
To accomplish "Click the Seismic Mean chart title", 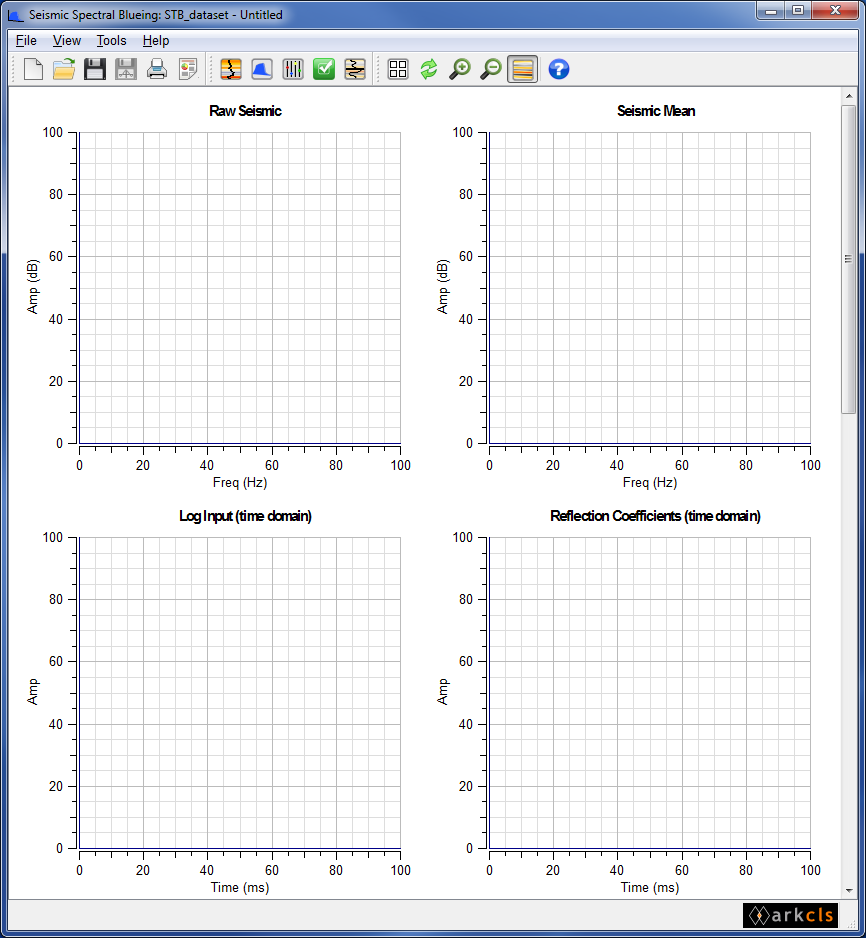I will point(656,111).
